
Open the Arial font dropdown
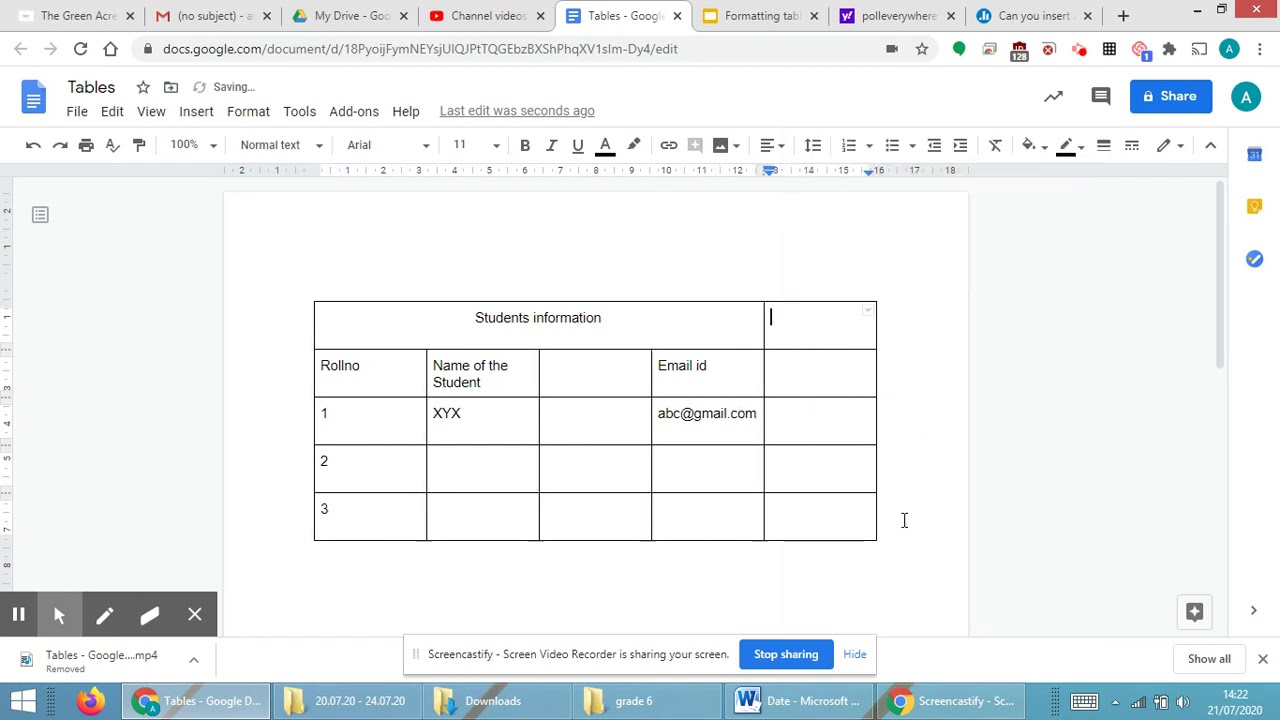pos(388,145)
